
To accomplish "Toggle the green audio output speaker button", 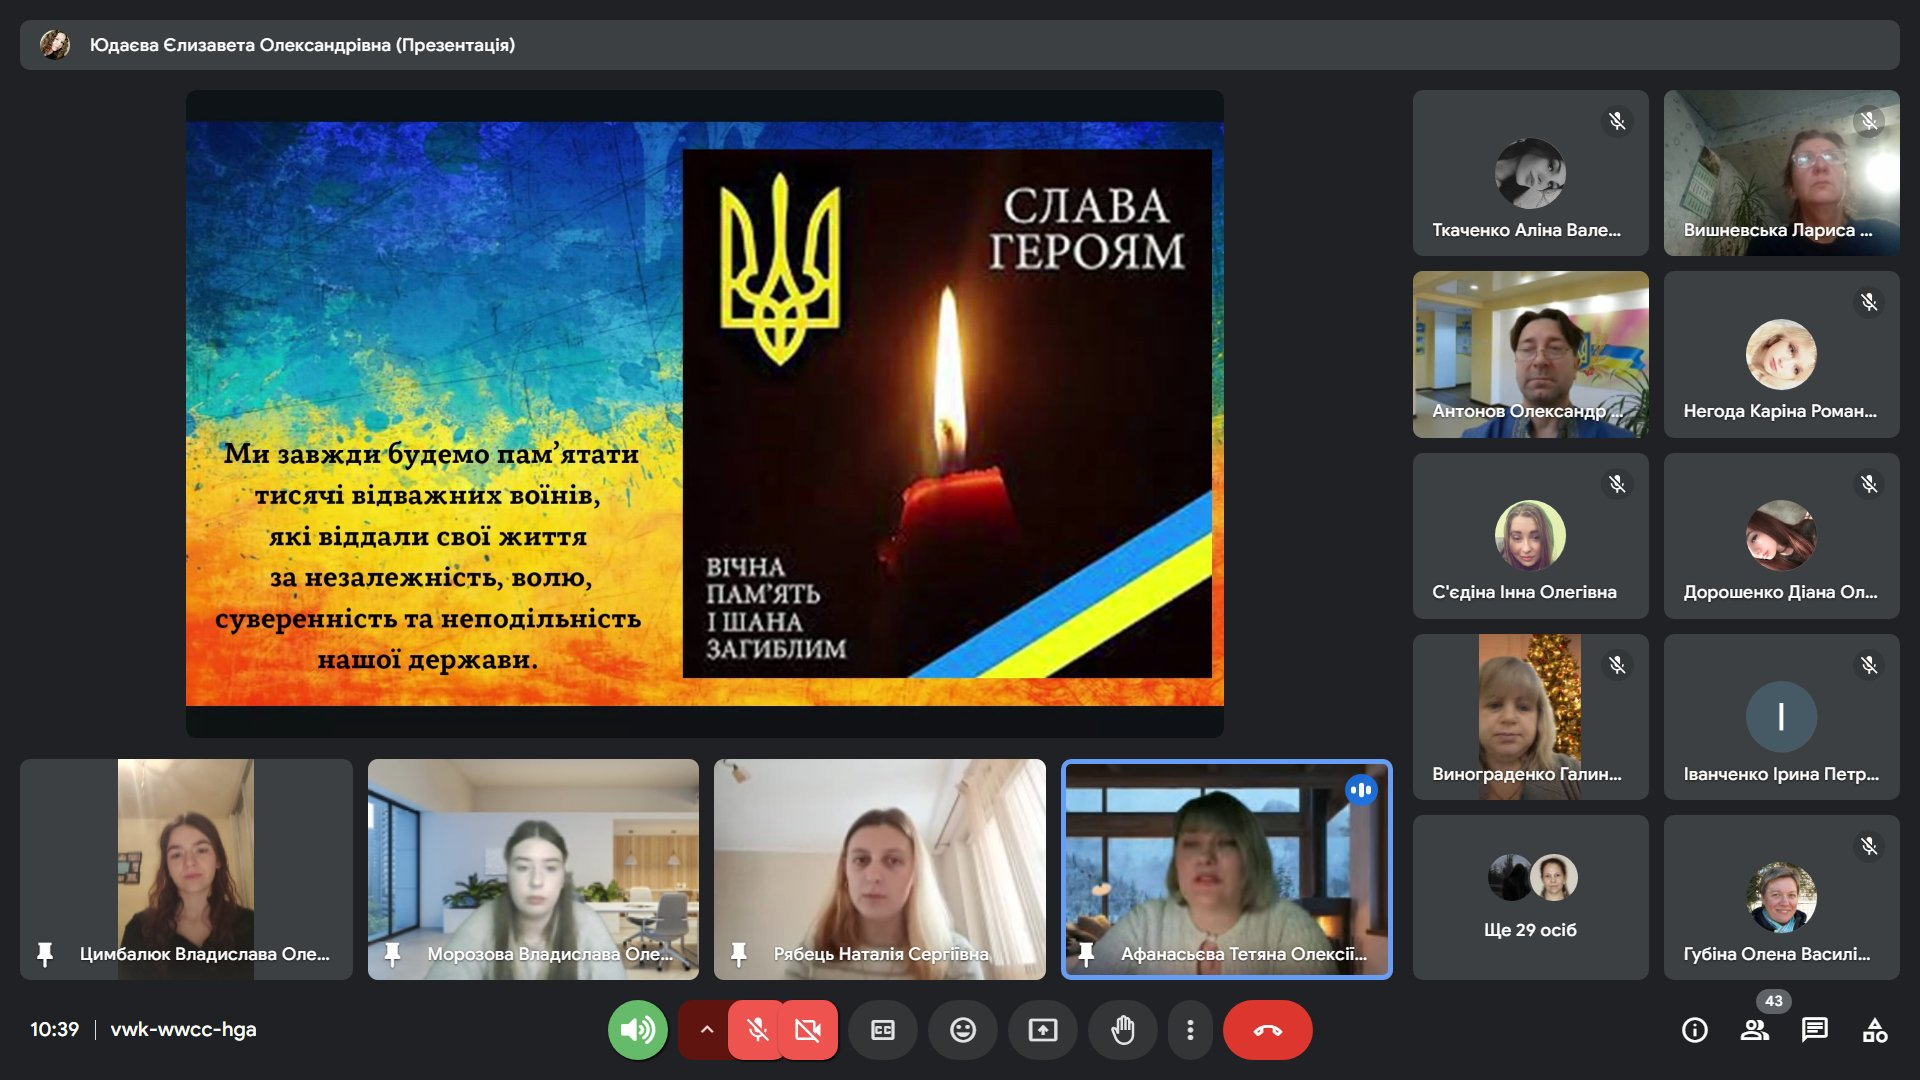I will point(637,1029).
